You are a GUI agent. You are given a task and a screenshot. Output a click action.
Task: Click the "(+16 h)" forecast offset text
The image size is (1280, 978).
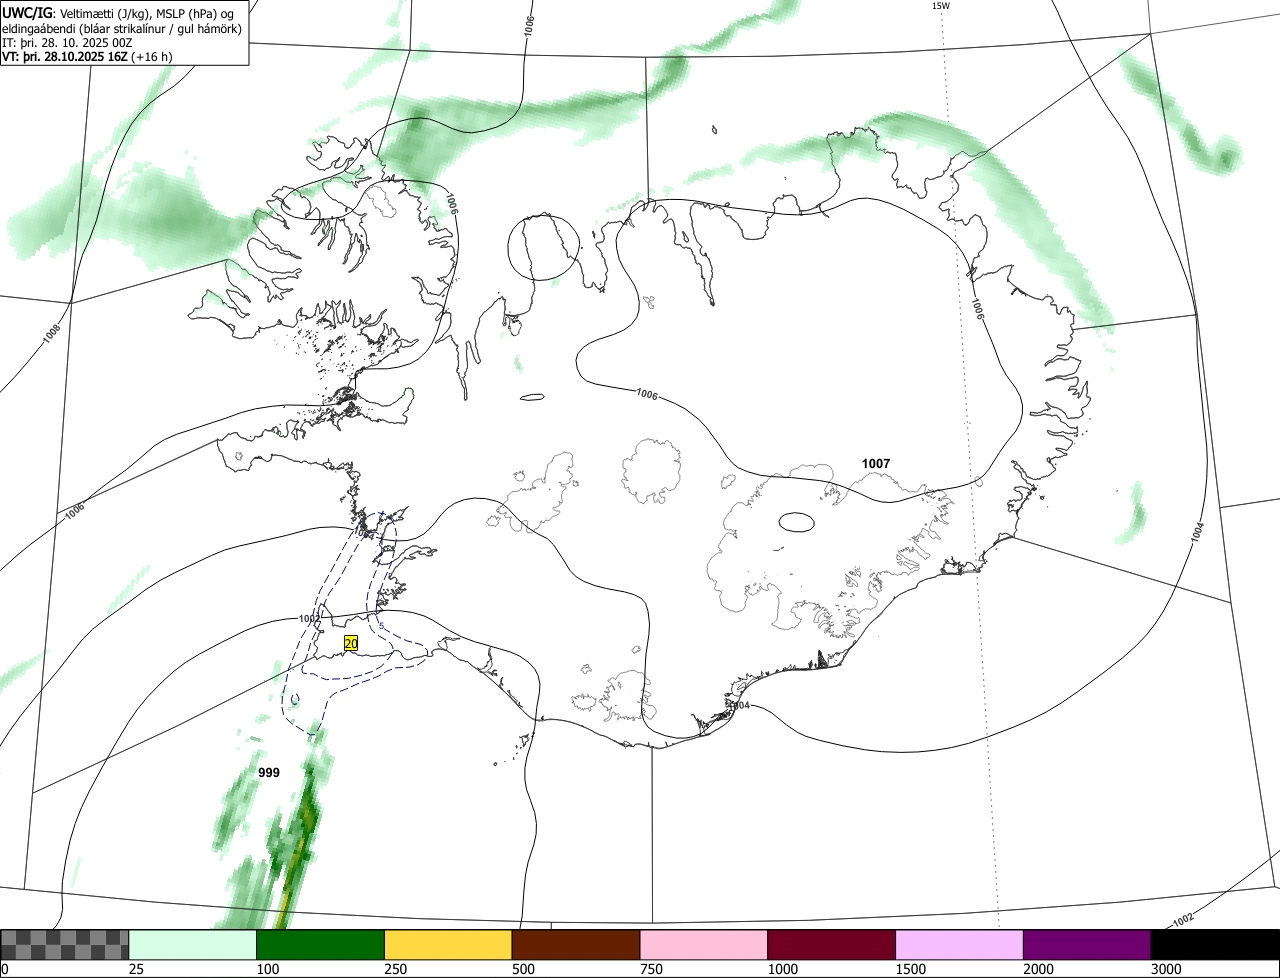152,56
